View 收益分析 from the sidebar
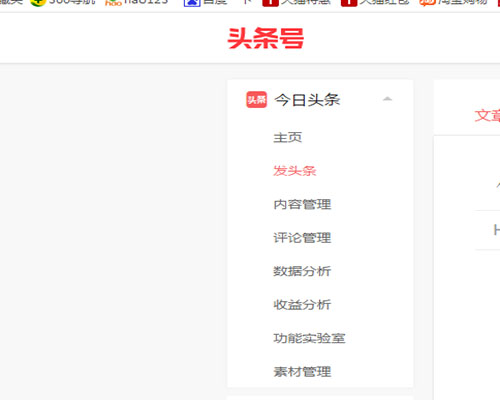The width and height of the screenshot is (500, 400). (x=302, y=304)
